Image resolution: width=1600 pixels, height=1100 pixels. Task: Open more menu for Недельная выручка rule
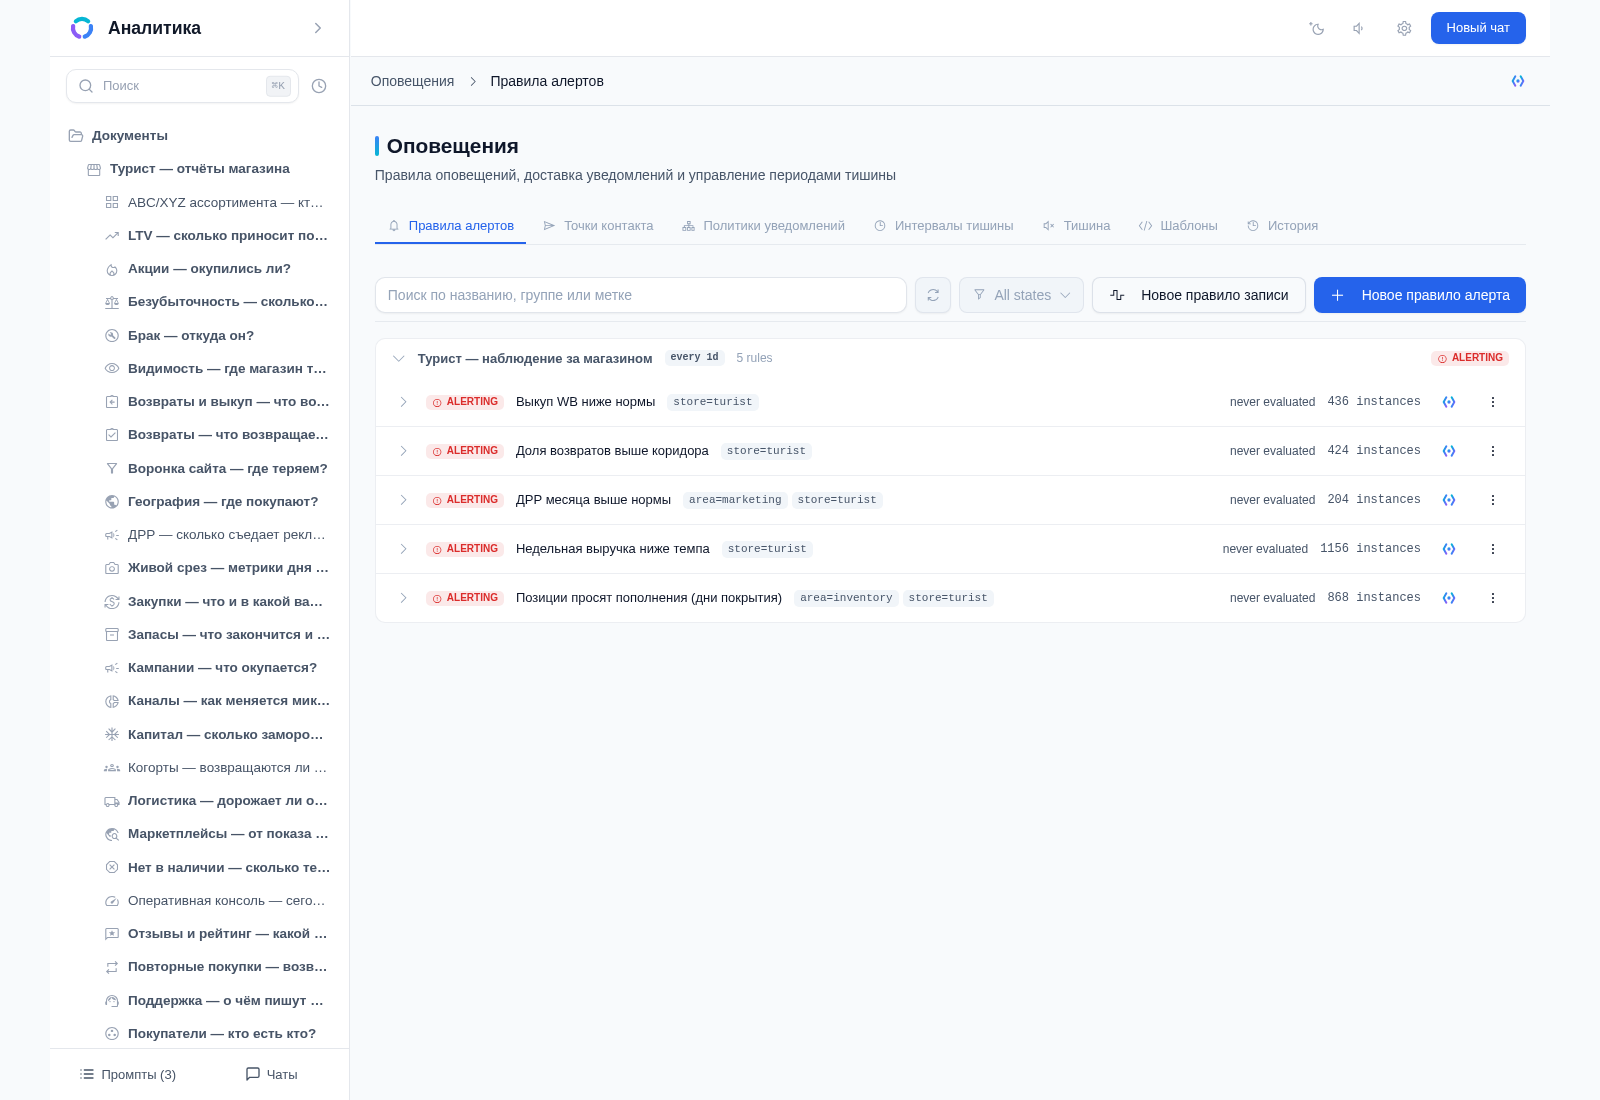pos(1493,549)
